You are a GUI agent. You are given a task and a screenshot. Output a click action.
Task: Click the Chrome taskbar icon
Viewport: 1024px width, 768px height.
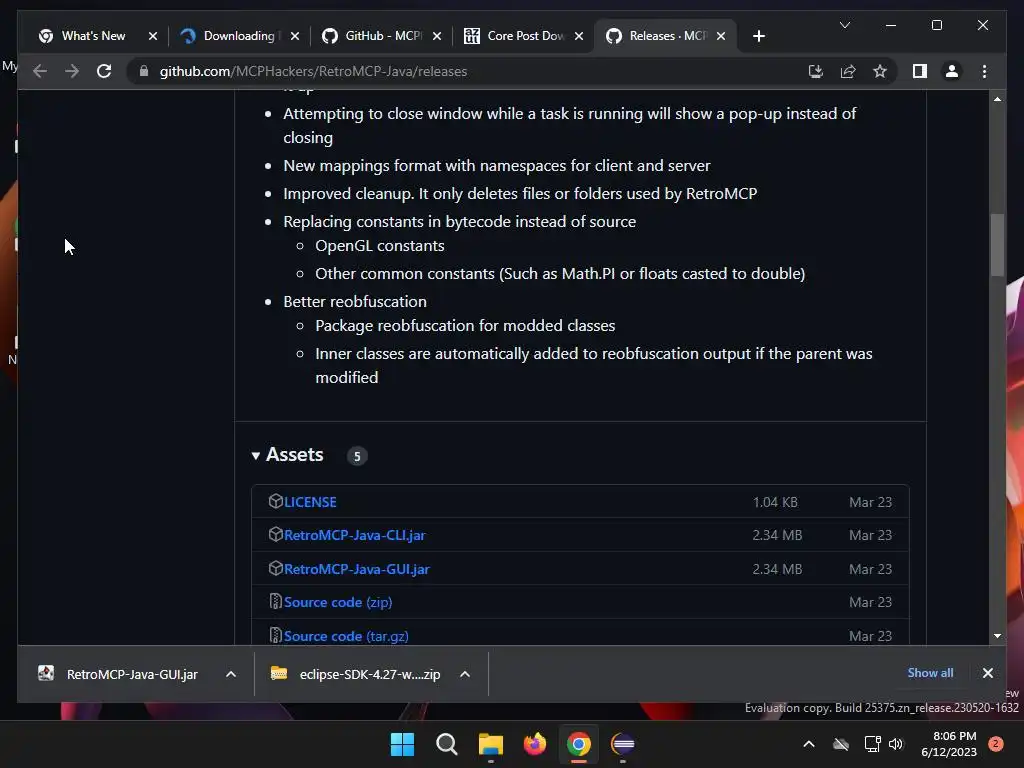pos(579,744)
